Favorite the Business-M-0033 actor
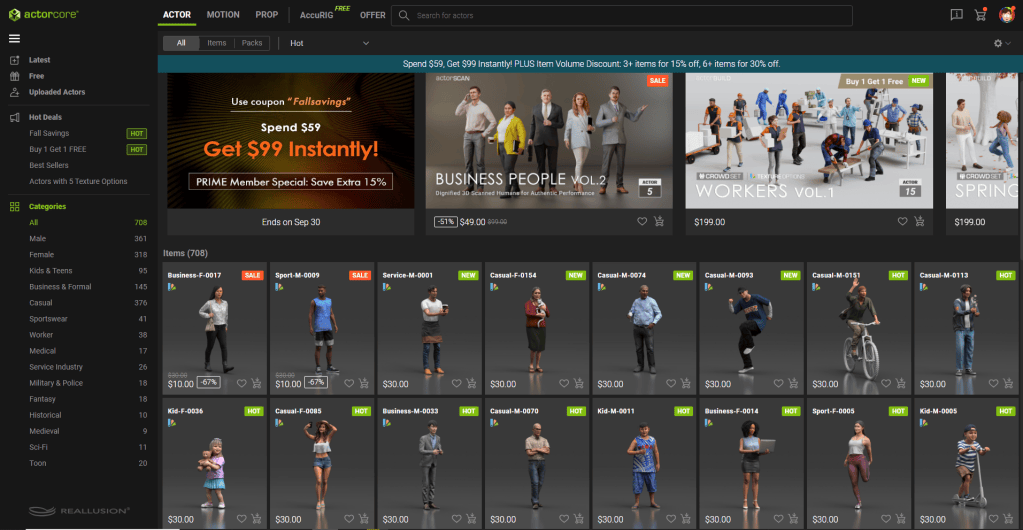Viewport: 1023px width, 530px height. coord(456,519)
